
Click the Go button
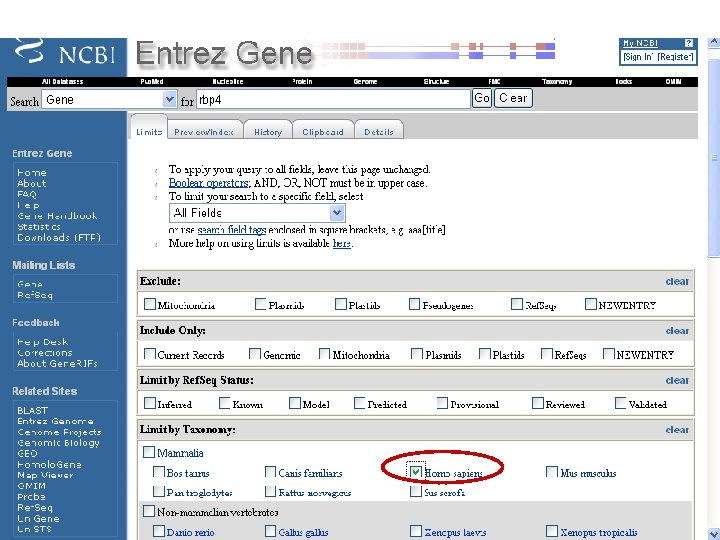coord(482,98)
